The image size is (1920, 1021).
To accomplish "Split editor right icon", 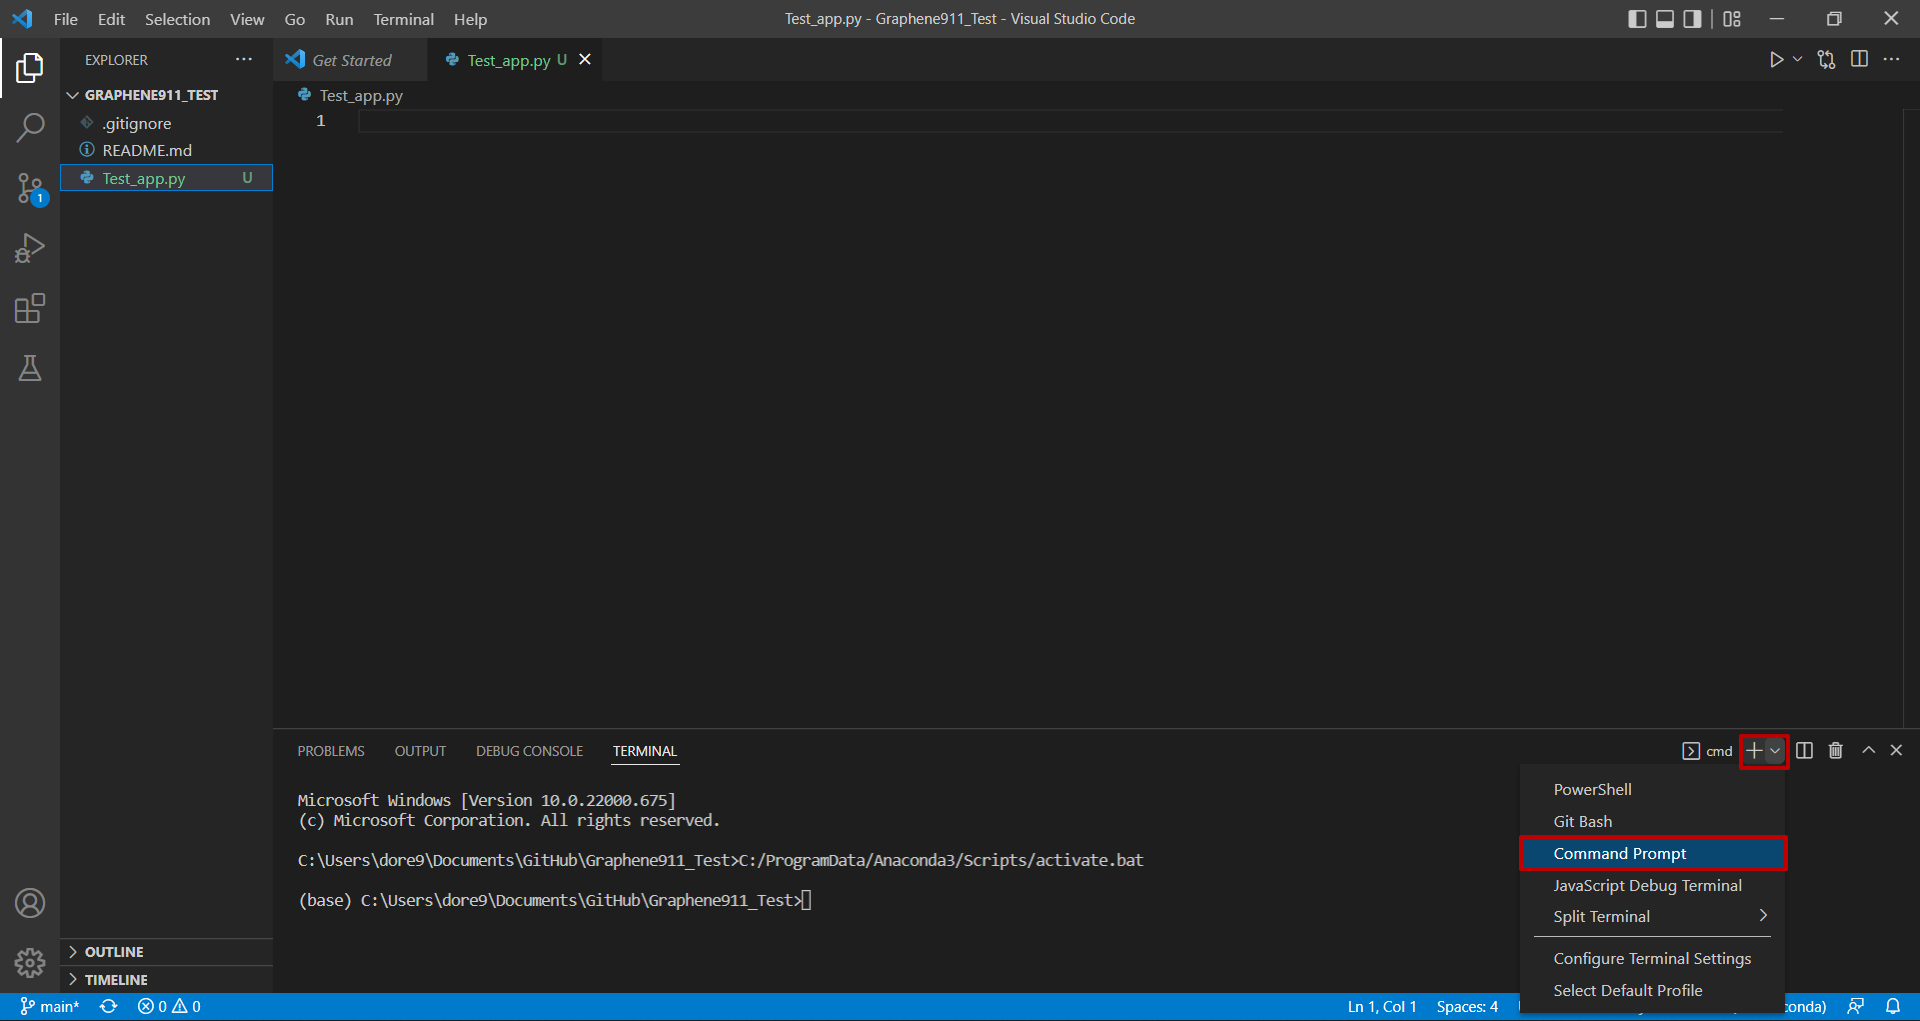I will pos(1859,60).
